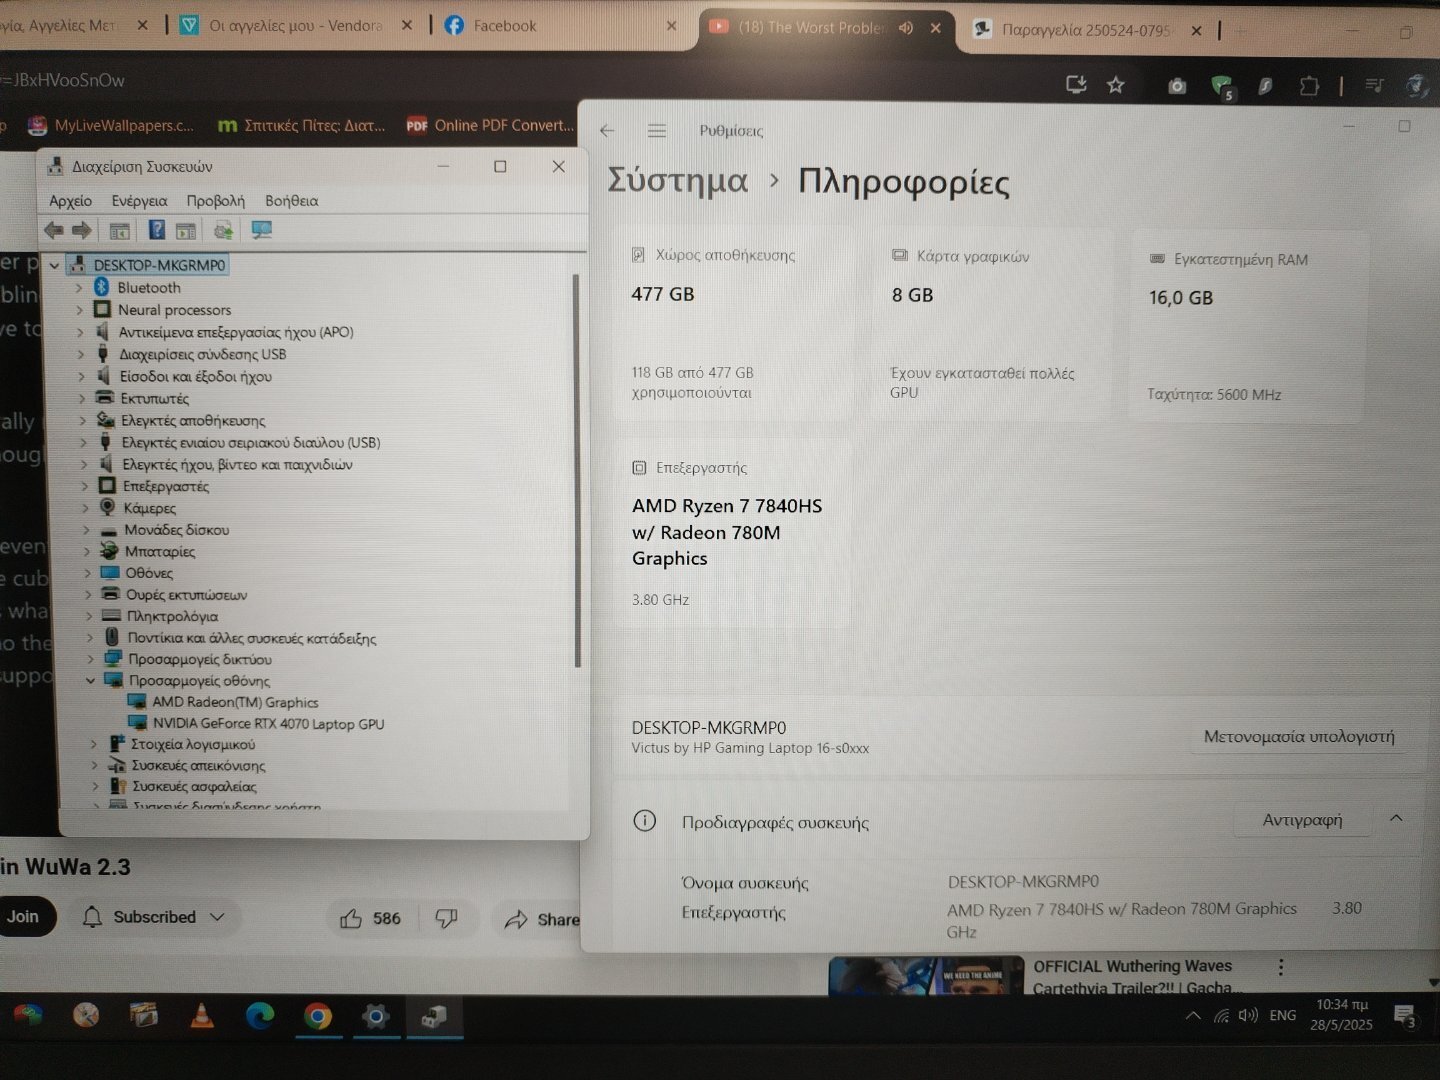This screenshot has height=1080, width=1440.
Task: Open the ENG language indicator
Action: pos(1283,1016)
